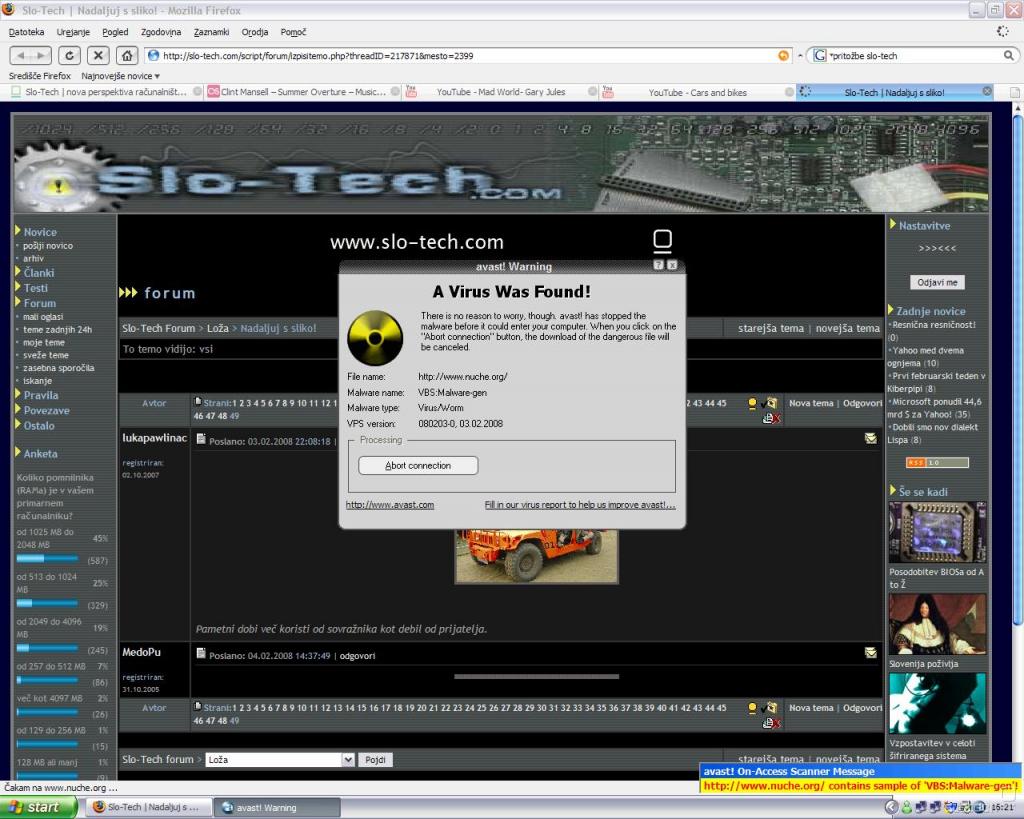1024x819 pixels.
Task: Open the Orodja menu
Action: pyautogui.click(x=255, y=32)
